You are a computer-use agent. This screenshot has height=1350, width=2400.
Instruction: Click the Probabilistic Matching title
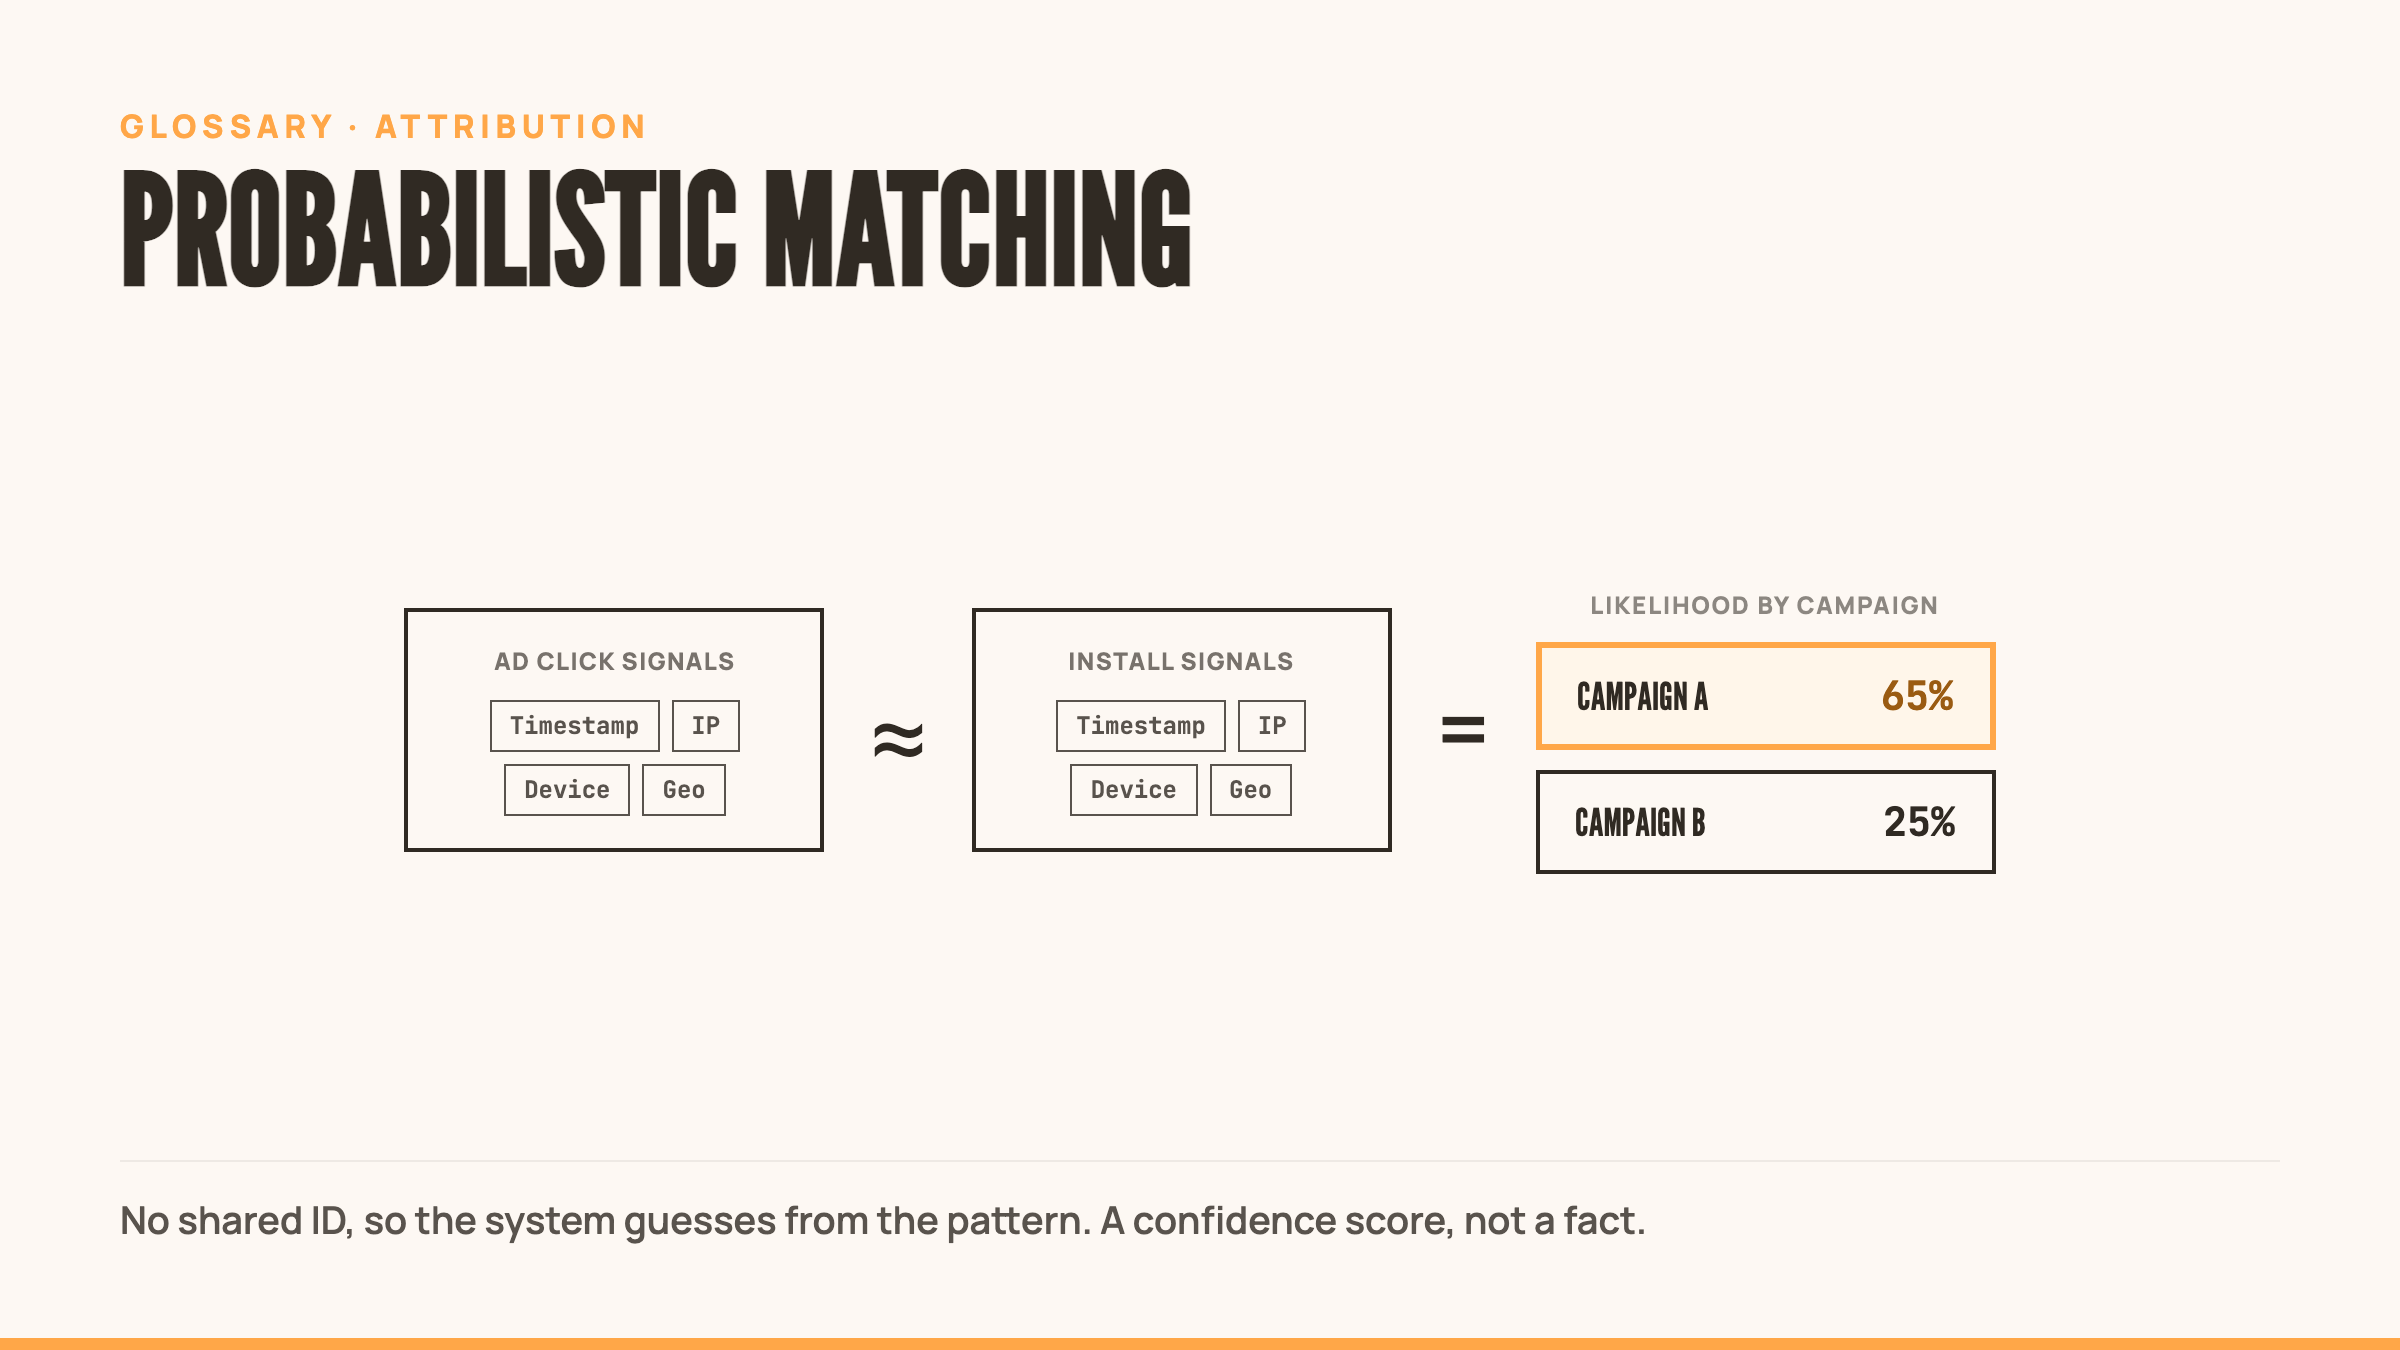656,228
